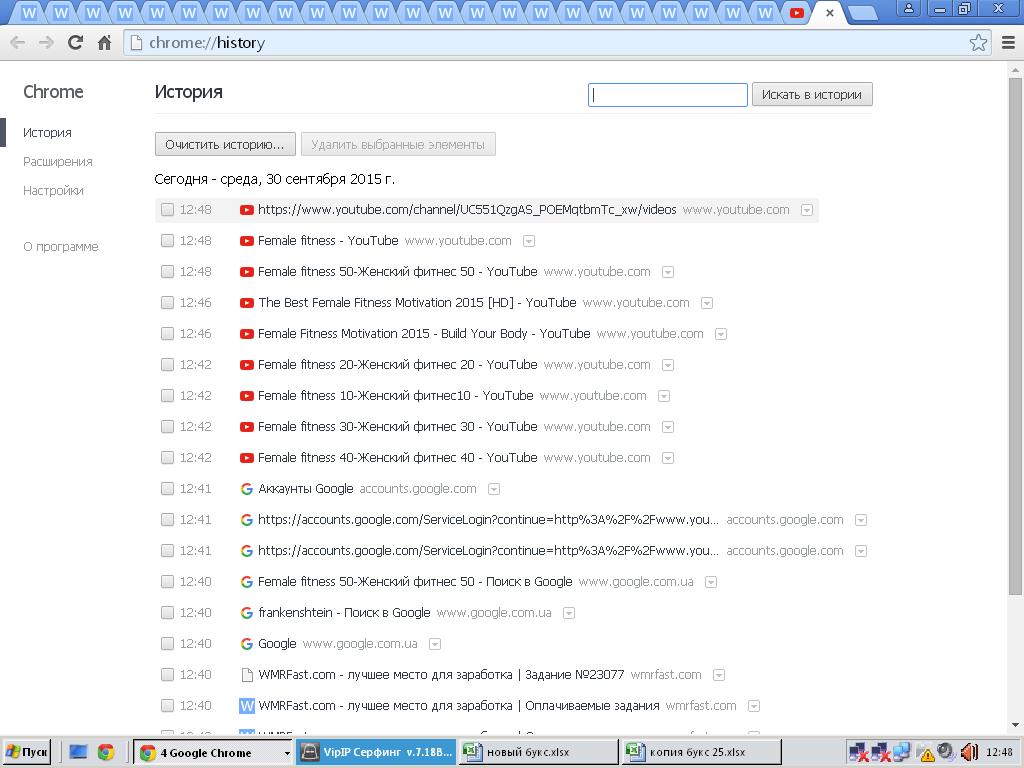1024x768 pixels.
Task: Click the Google favicon of frankenshtein search entry
Action: 246,613
